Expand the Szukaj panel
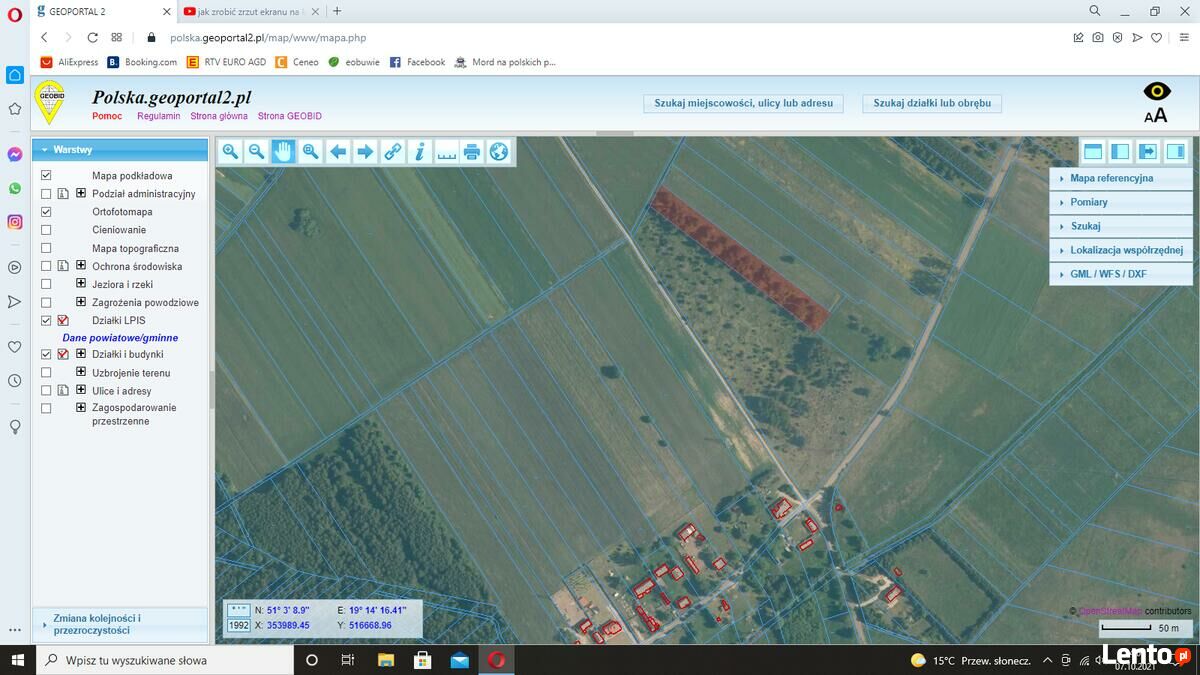 pos(1120,226)
